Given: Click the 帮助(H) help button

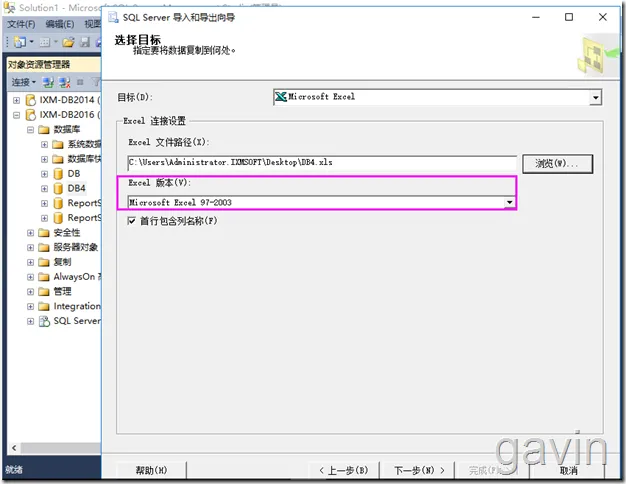Looking at the screenshot, I should [151, 470].
